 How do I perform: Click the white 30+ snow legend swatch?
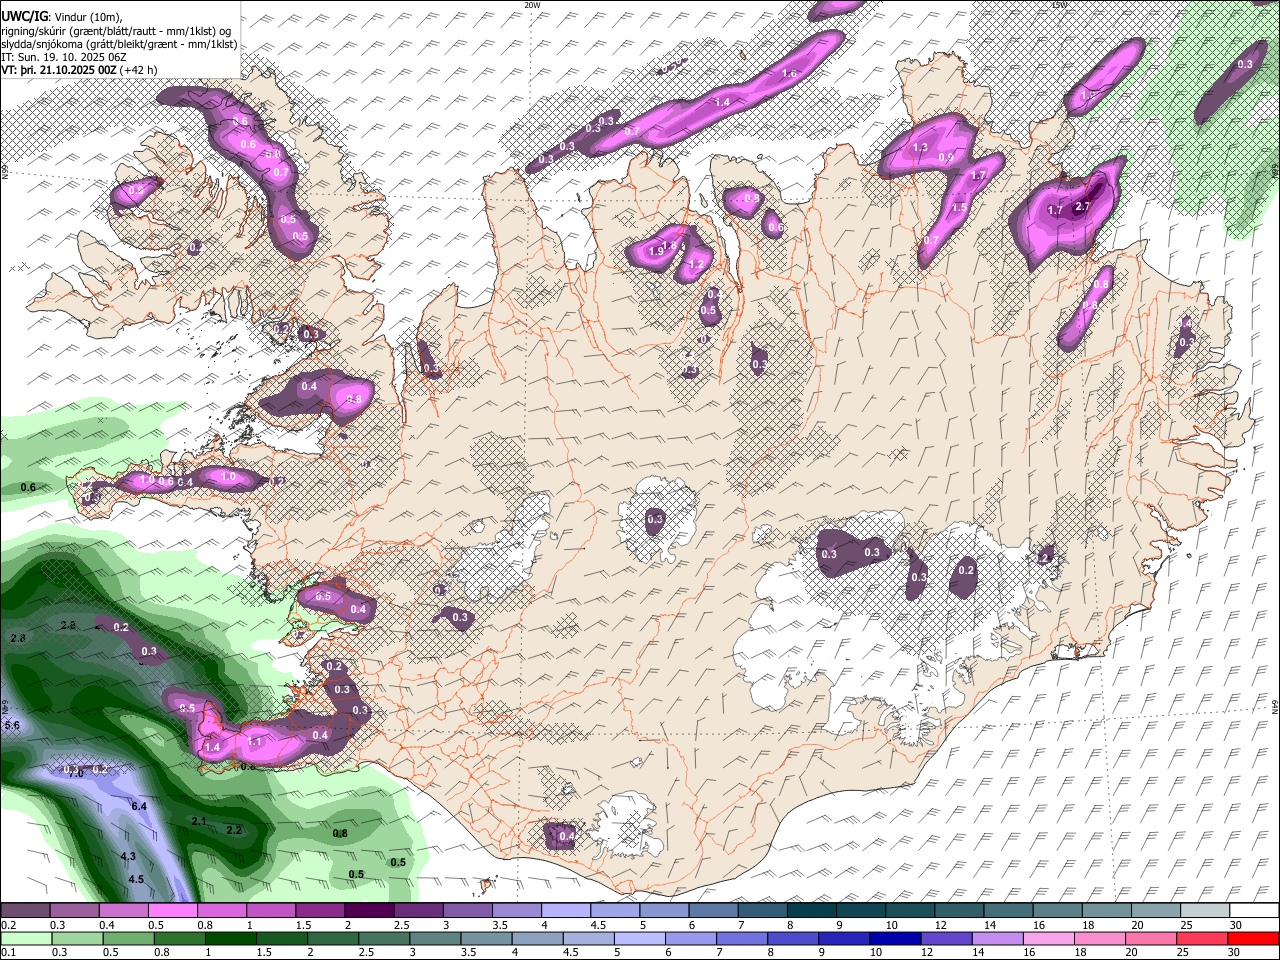coord(1255,911)
